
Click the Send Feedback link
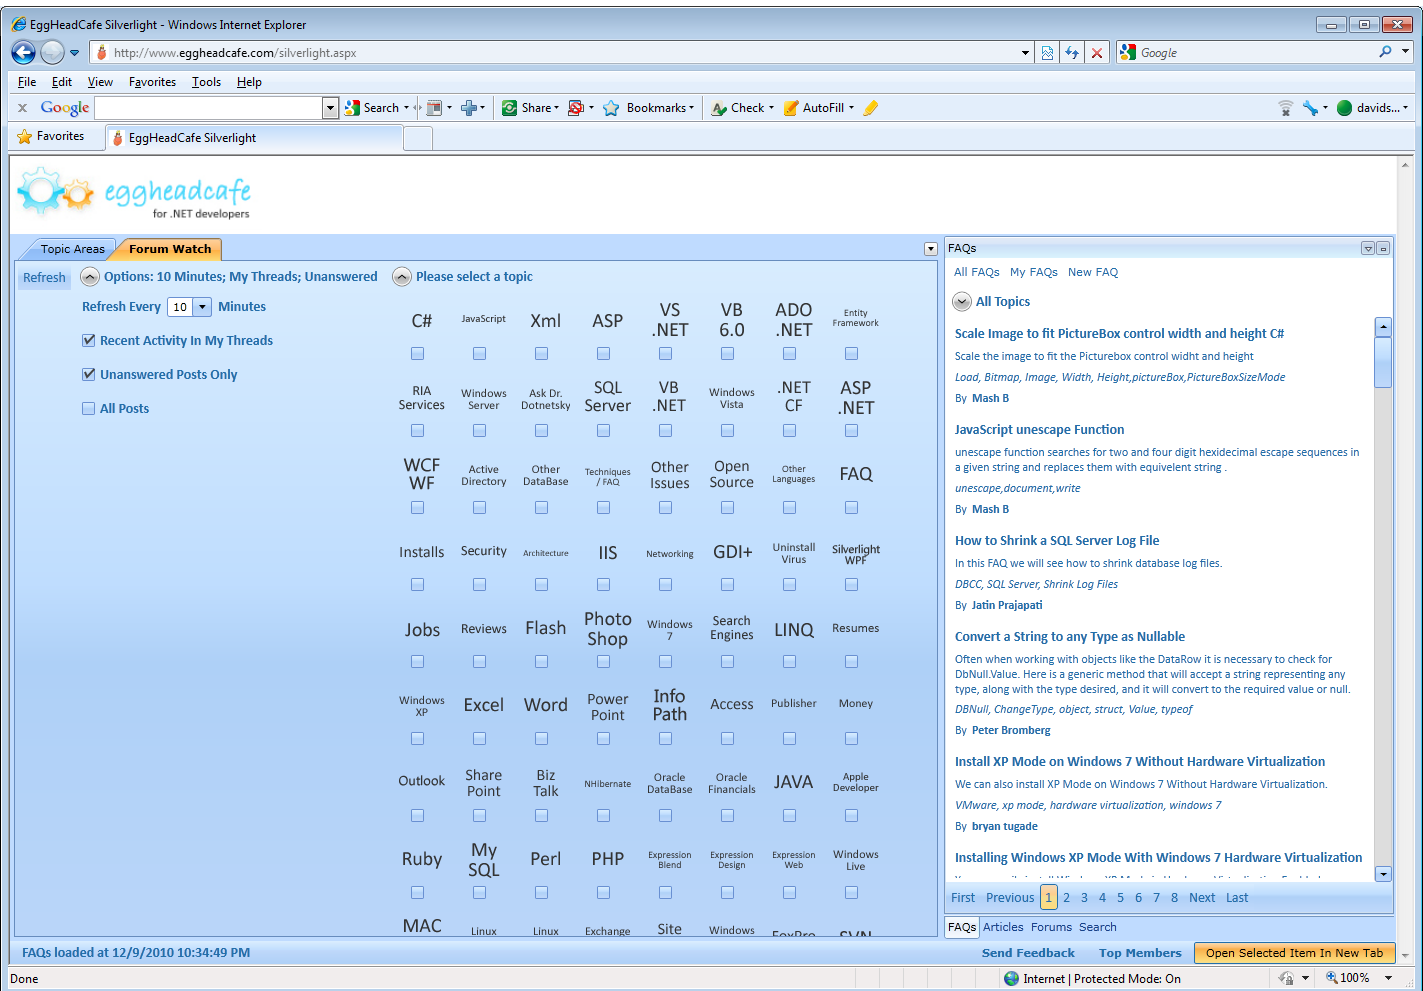coord(1028,953)
